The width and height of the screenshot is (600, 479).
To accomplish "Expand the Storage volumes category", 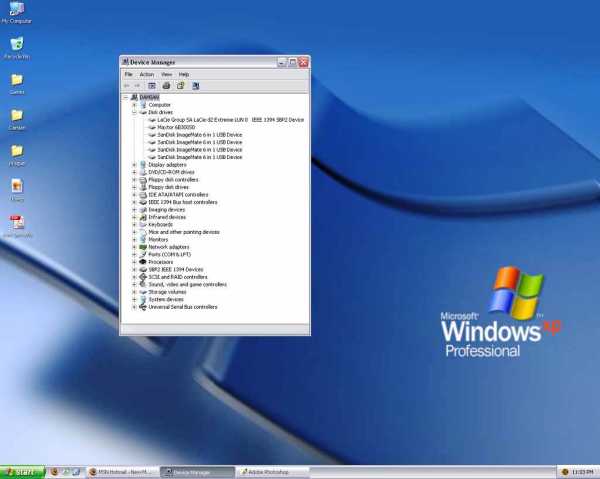I will (x=134, y=292).
